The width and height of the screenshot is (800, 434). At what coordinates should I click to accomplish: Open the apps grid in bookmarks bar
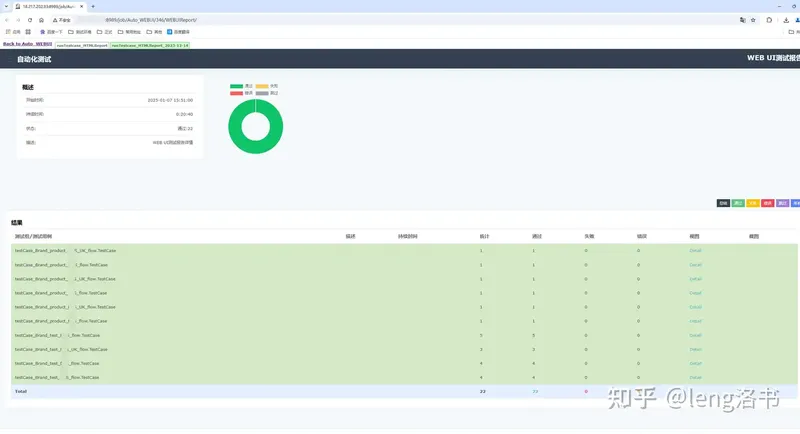click(7, 32)
